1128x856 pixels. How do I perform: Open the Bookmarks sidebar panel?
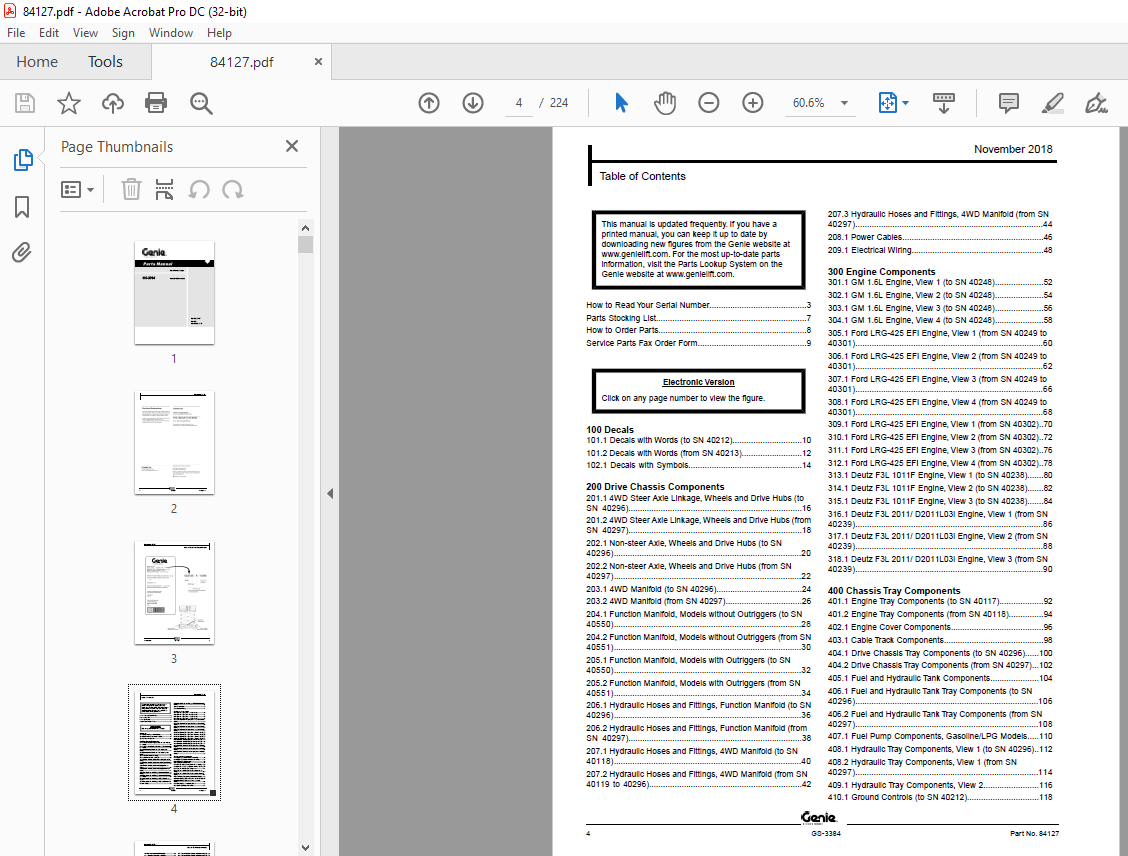(x=22, y=207)
